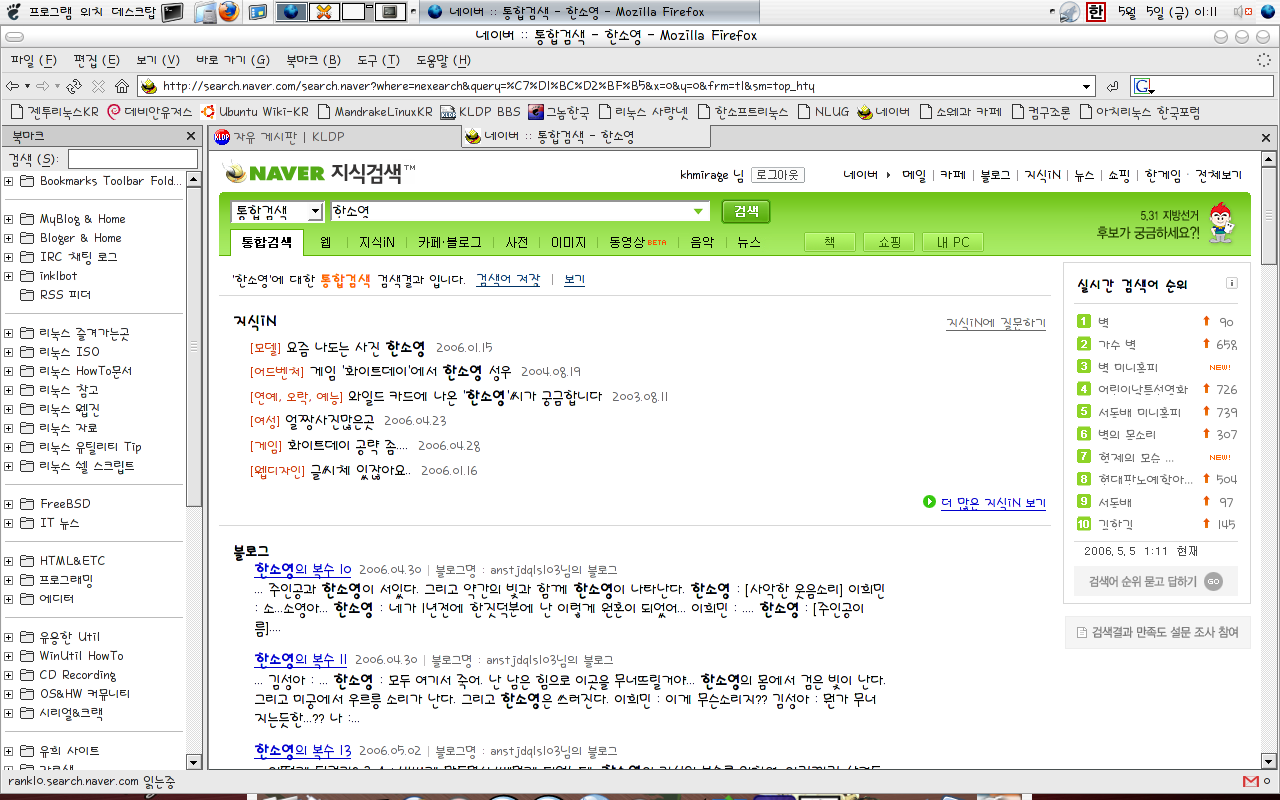This screenshot has height=800, width=1280.
Task: Click the green 검색 button
Action: tap(746, 212)
